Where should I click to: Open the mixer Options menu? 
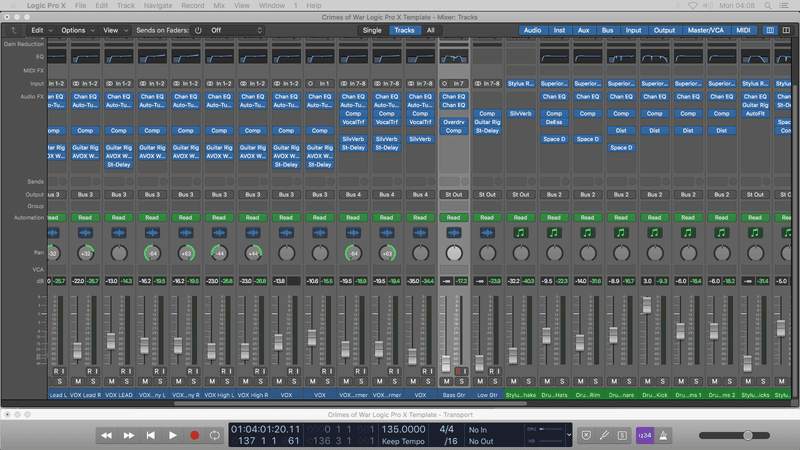click(78, 30)
